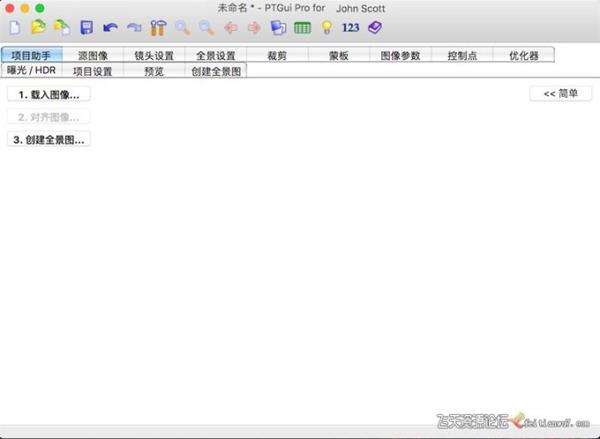This screenshot has width=600, height=439.
Task: Click the redo arrow icon
Action: (134, 28)
